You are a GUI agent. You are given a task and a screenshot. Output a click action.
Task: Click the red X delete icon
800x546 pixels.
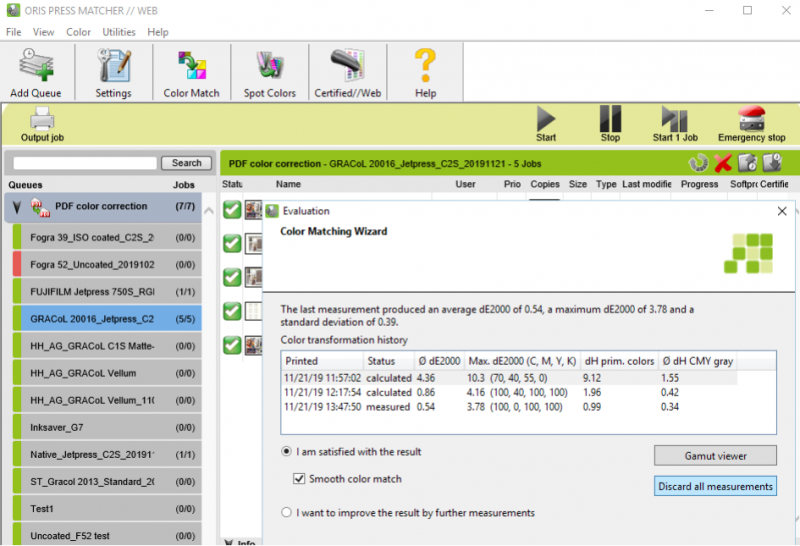click(x=723, y=163)
